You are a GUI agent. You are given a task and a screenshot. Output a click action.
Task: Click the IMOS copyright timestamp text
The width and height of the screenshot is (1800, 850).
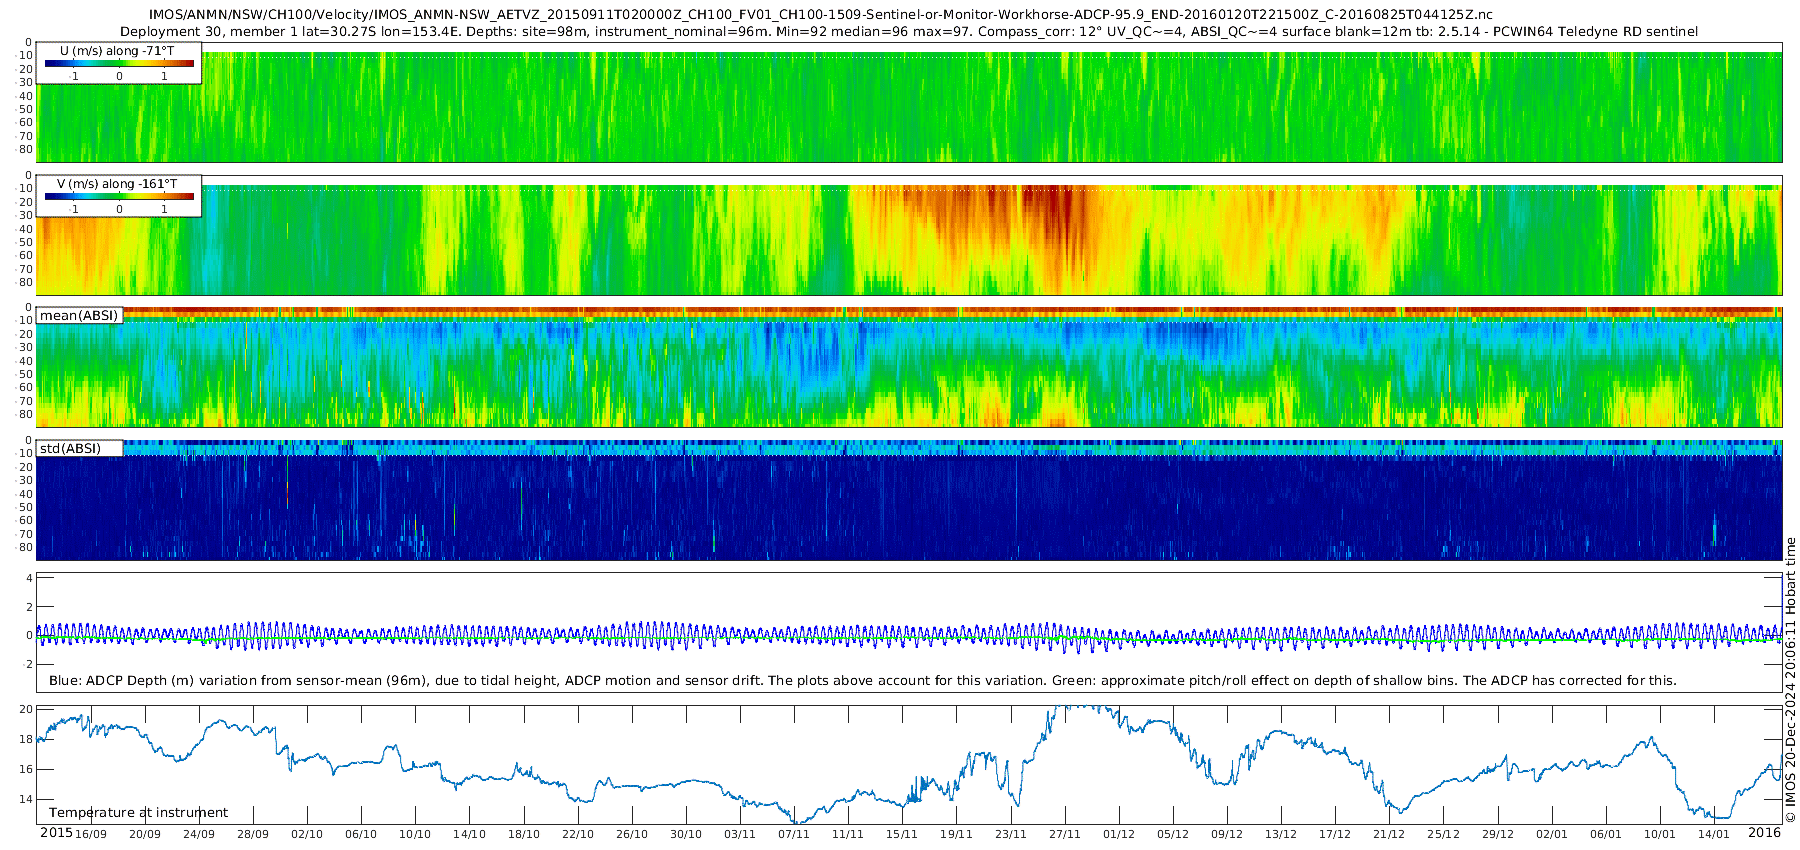pyautogui.click(x=1790, y=680)
